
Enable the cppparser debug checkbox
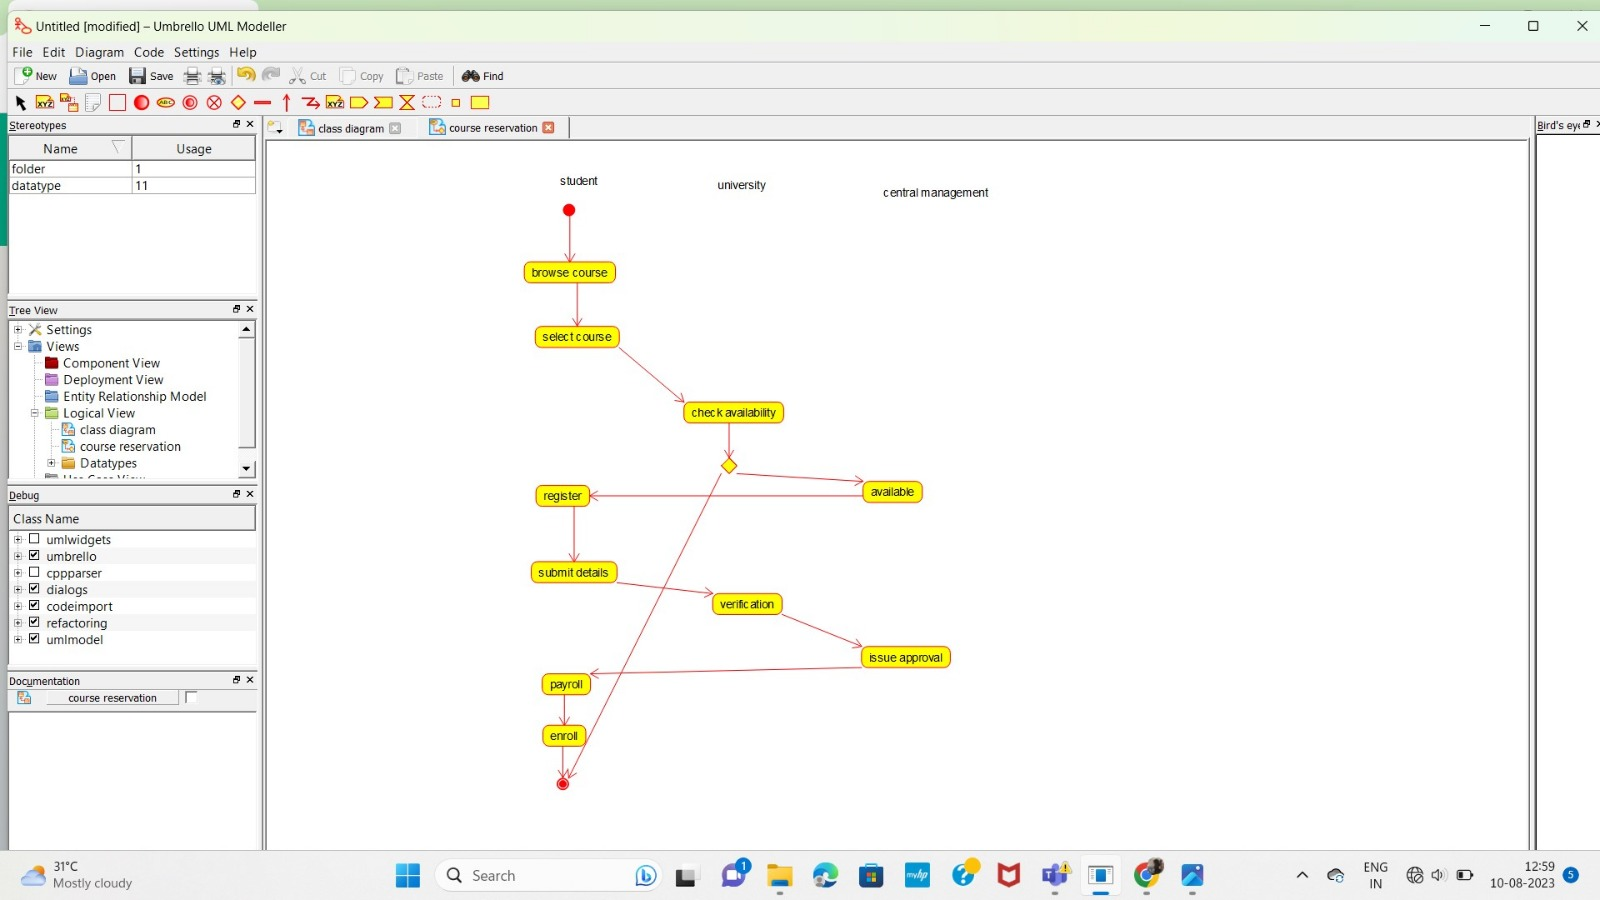(x=34, y=573)
